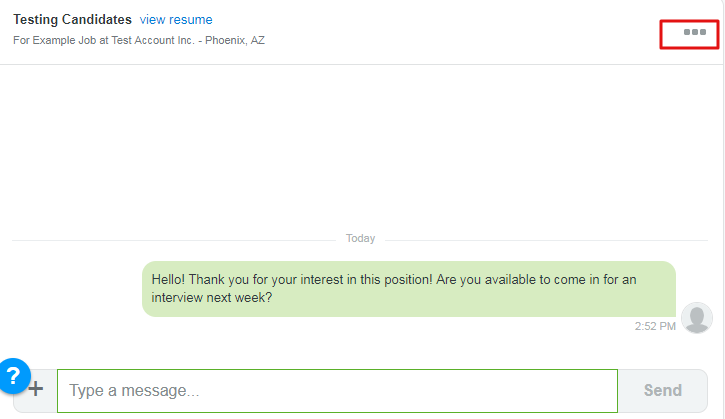Click the Today date divider label
This screenshot has height=419, width=725.
(x=360, y=239)
